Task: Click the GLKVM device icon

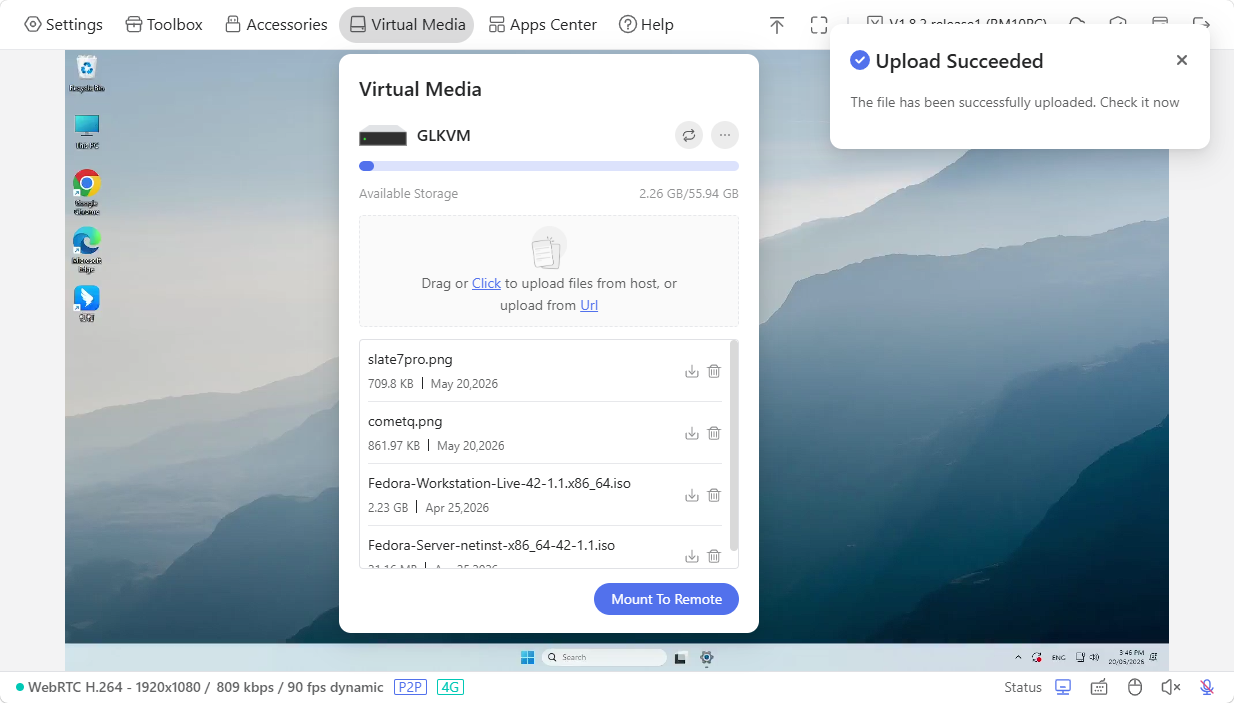Action: [x=383, y=136]
